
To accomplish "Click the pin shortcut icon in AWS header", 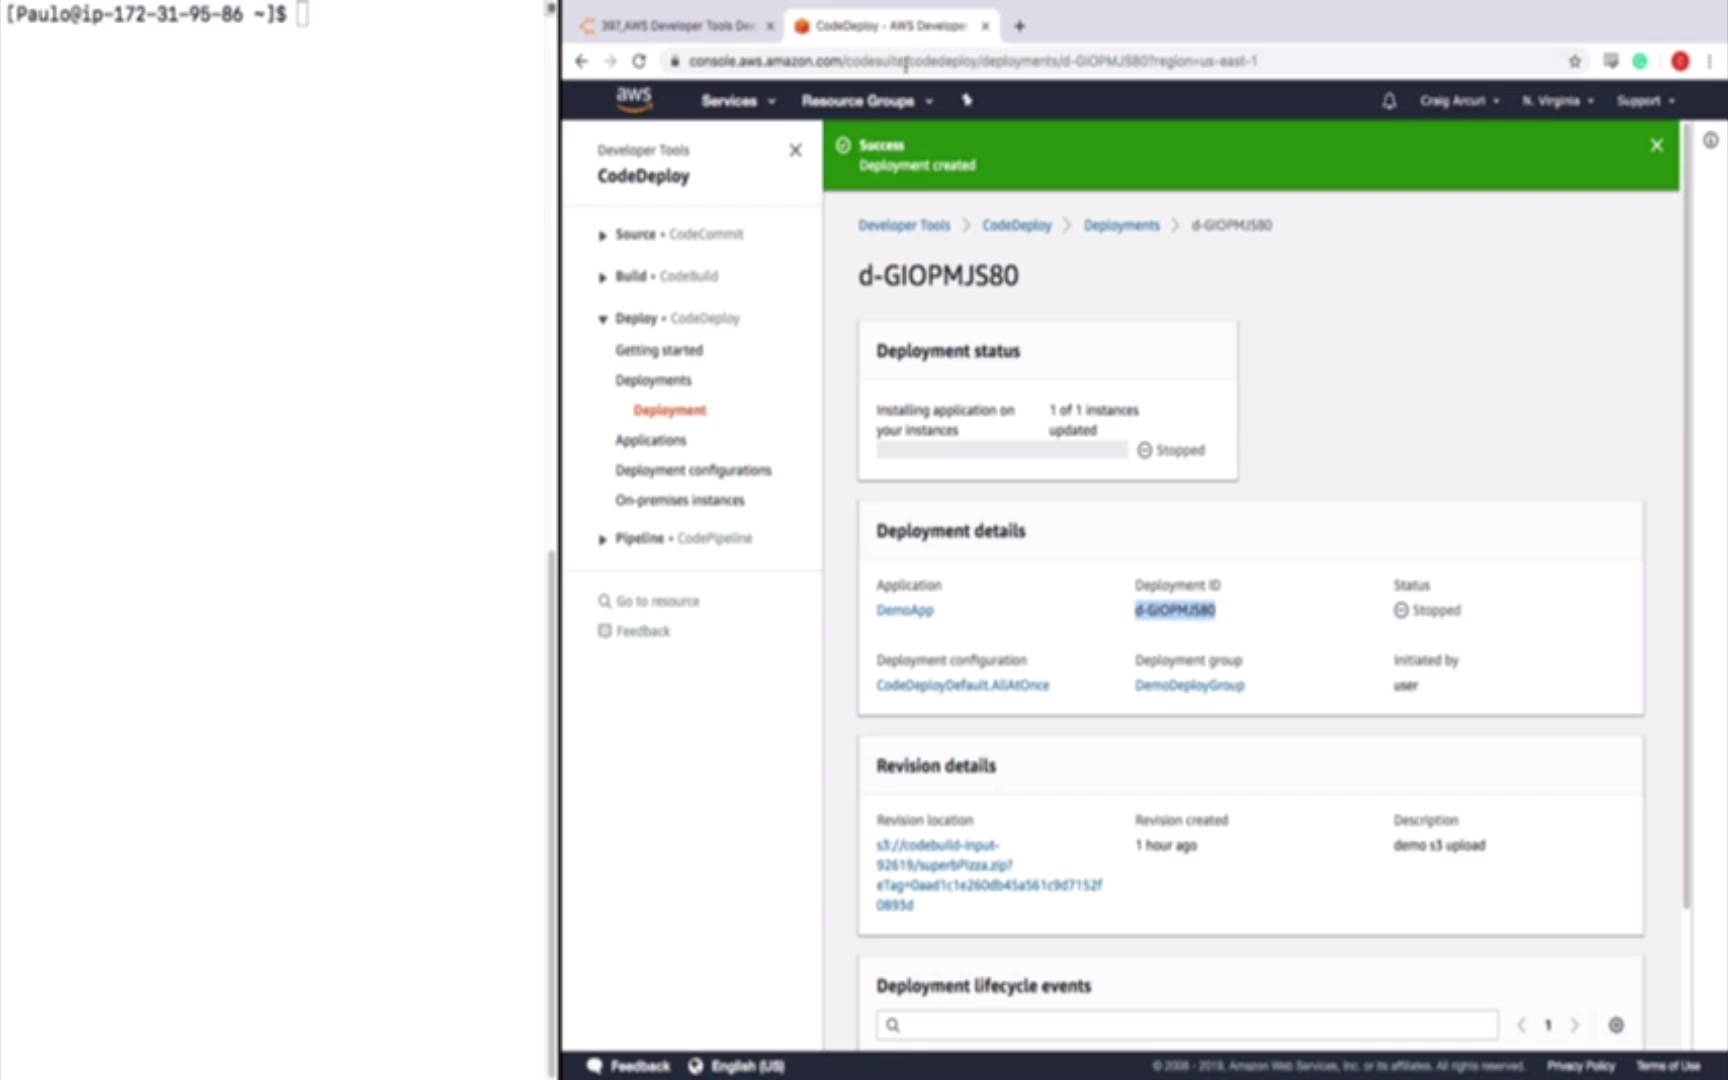I will (x=967, y=100).
